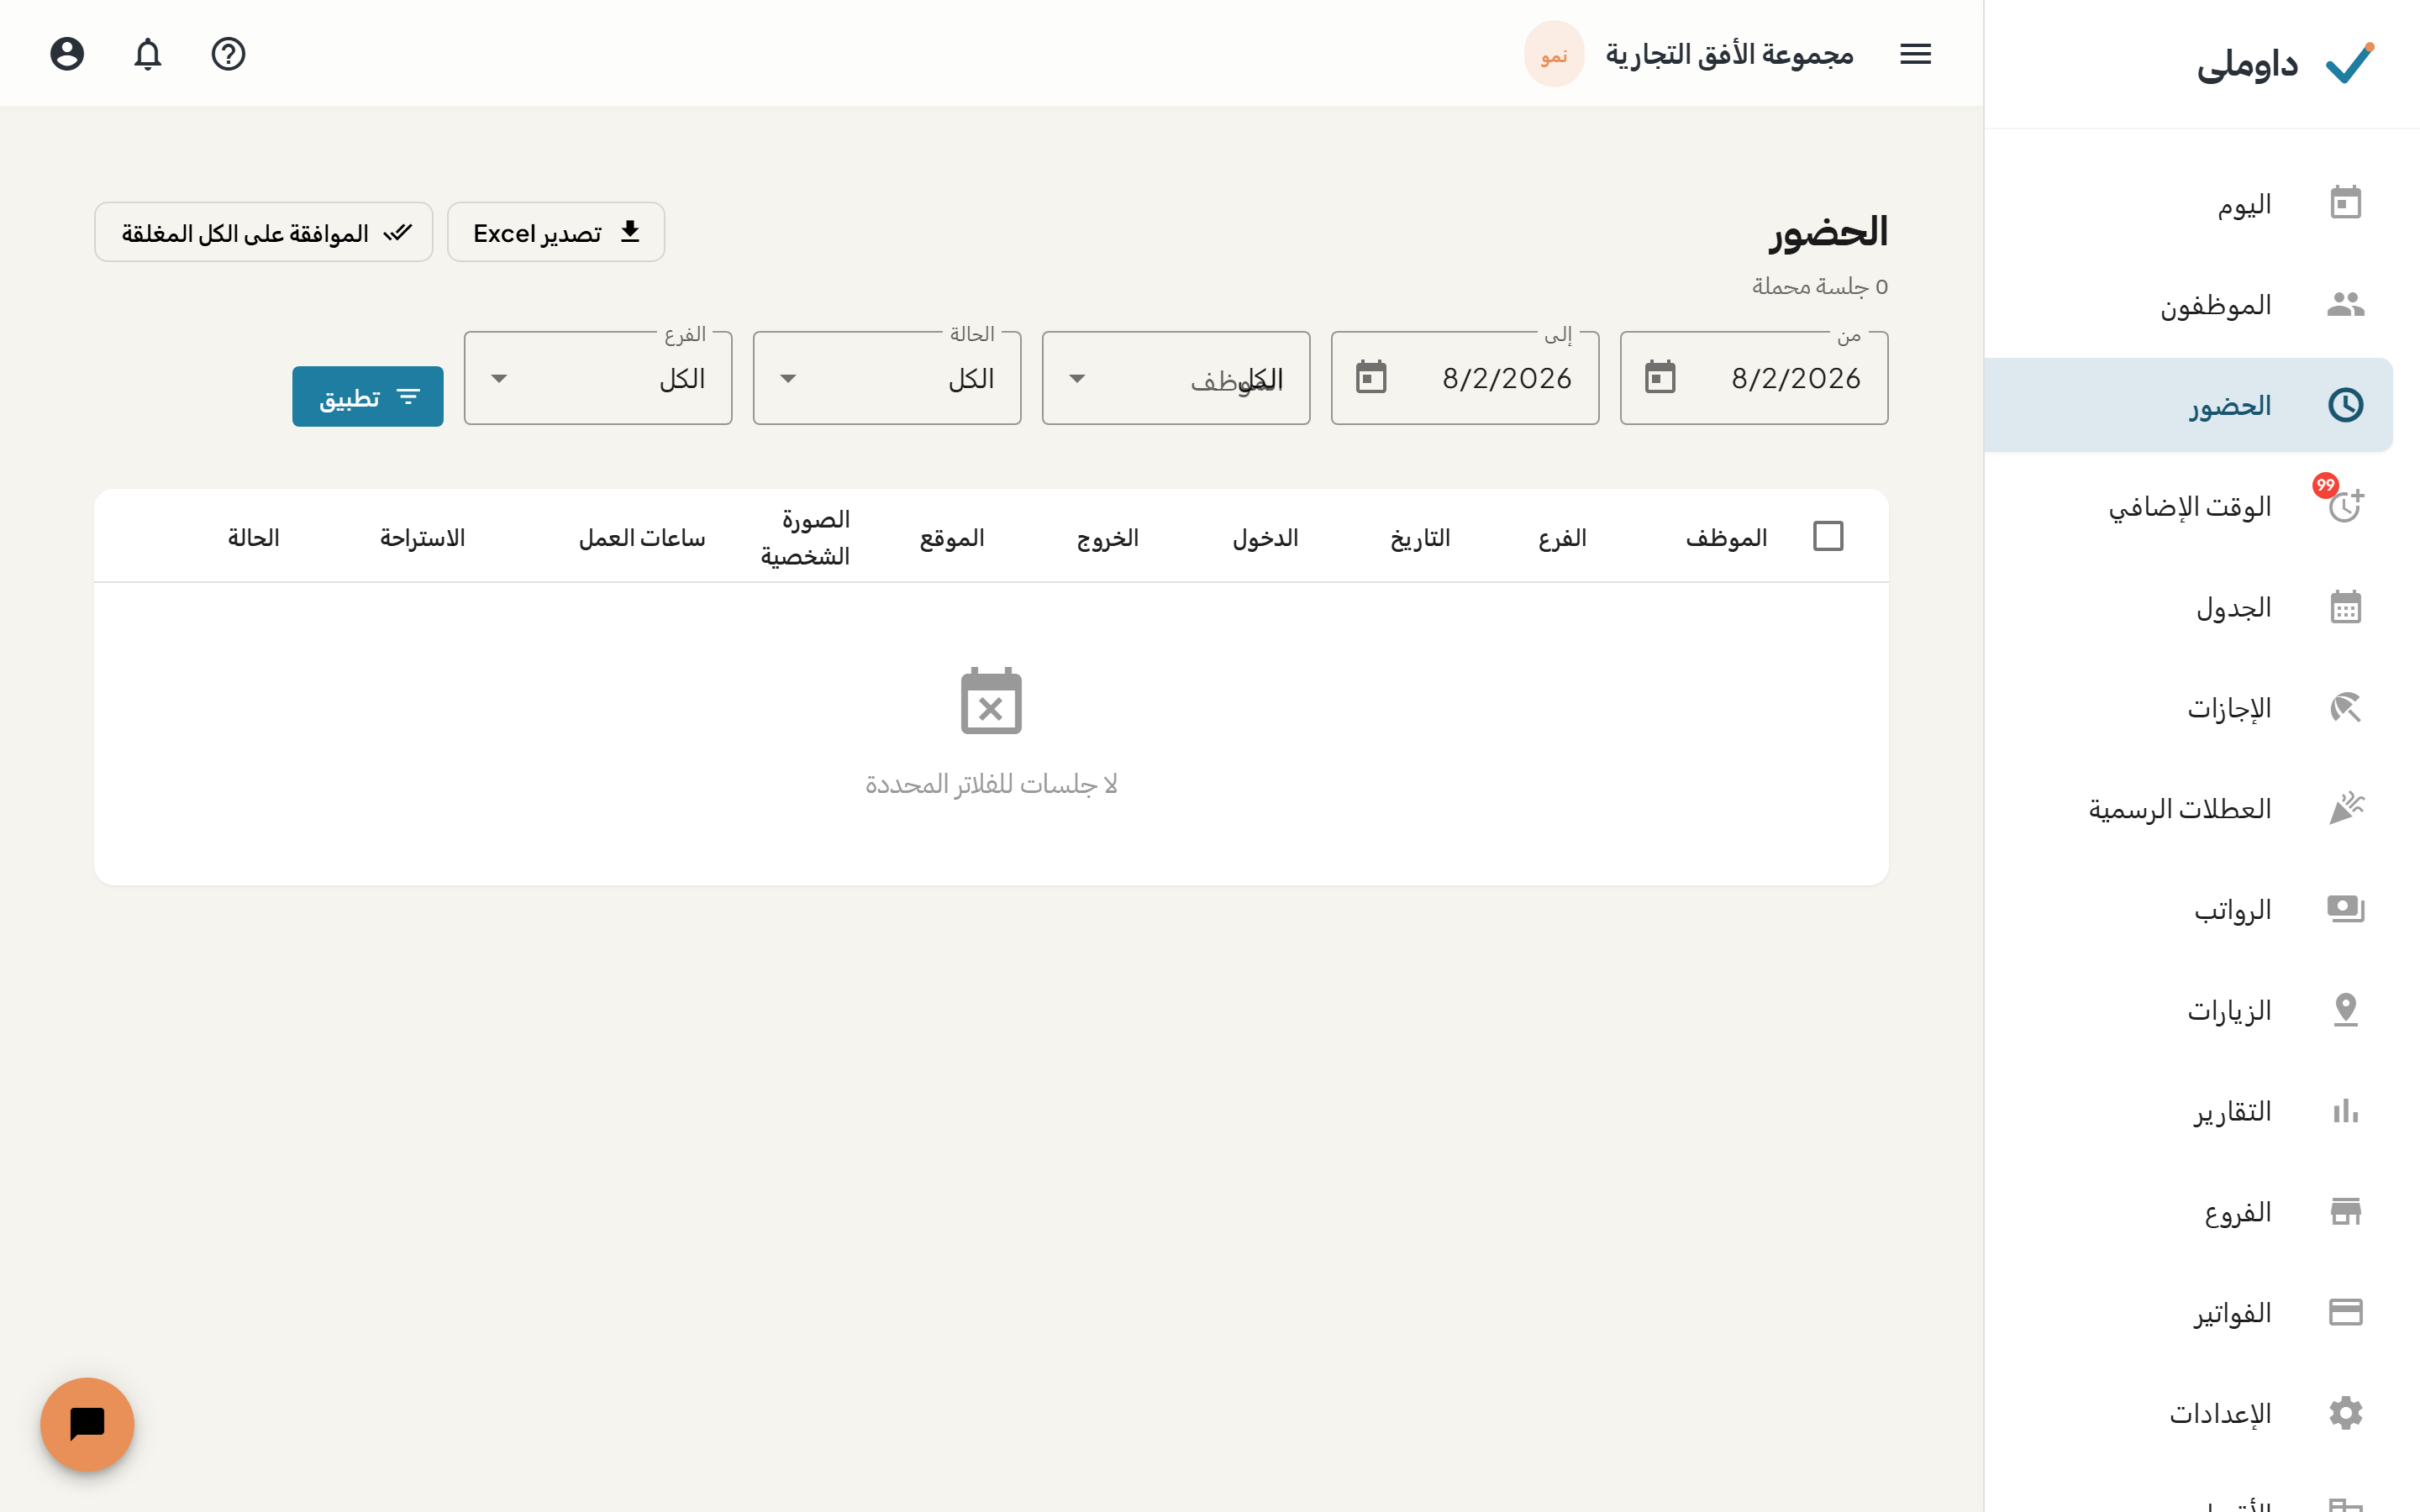Open الزيارات in the sidebar

[x=2188, y=1010]
